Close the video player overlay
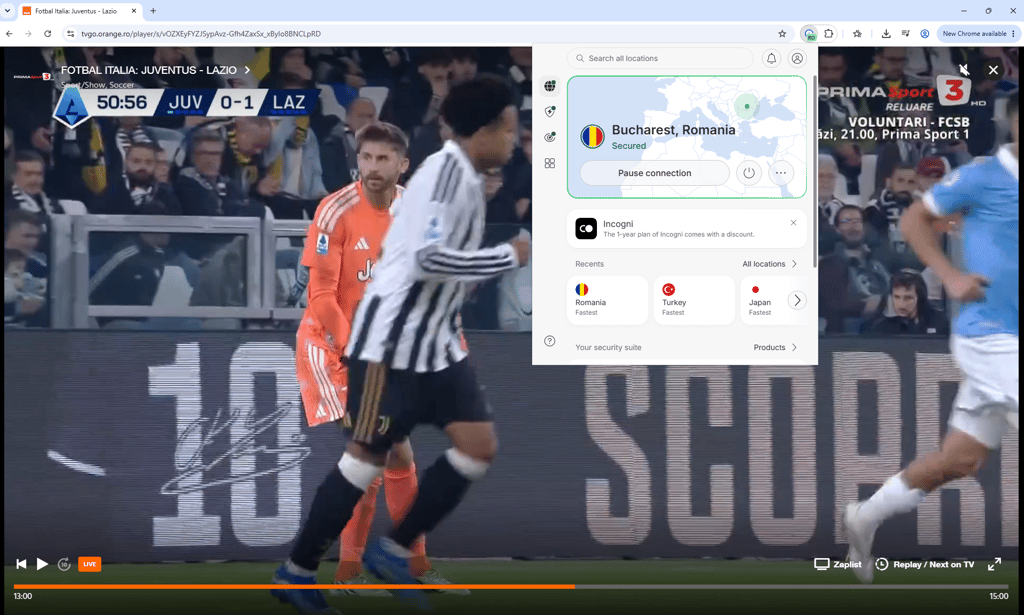1024x615 pixels. click(993, 70)
